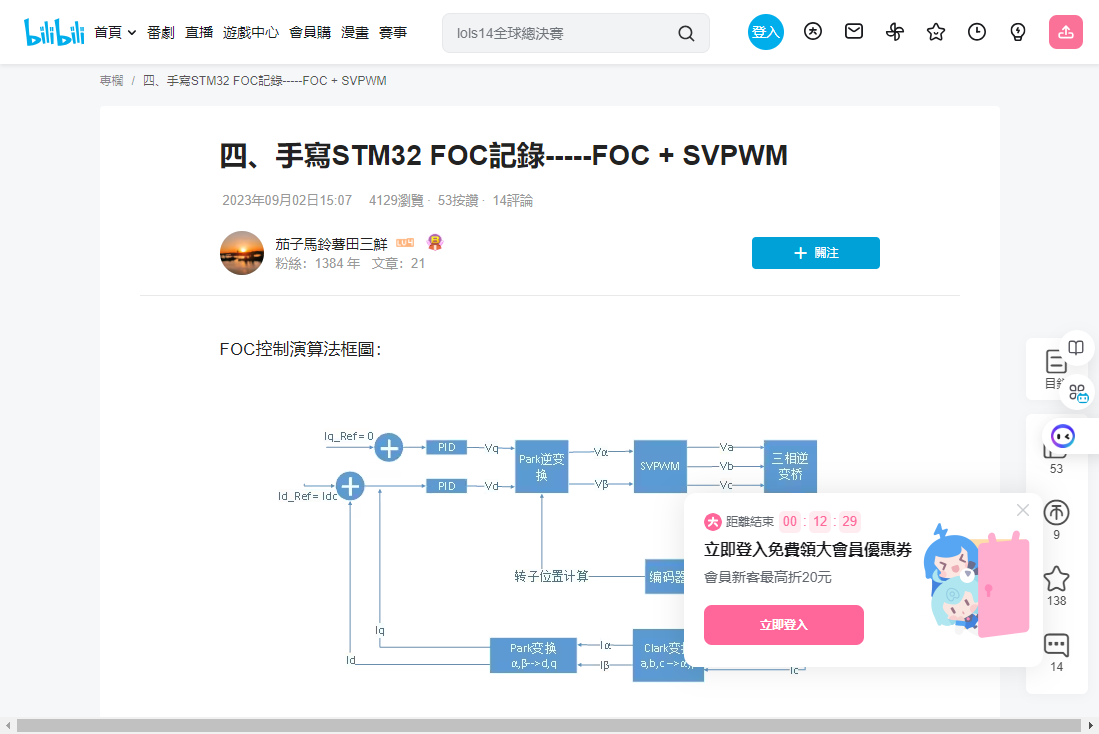This screenshot has height=734, width=1099.
Task: Open 遊戲中心 page
Action: (x=250, y=33)
